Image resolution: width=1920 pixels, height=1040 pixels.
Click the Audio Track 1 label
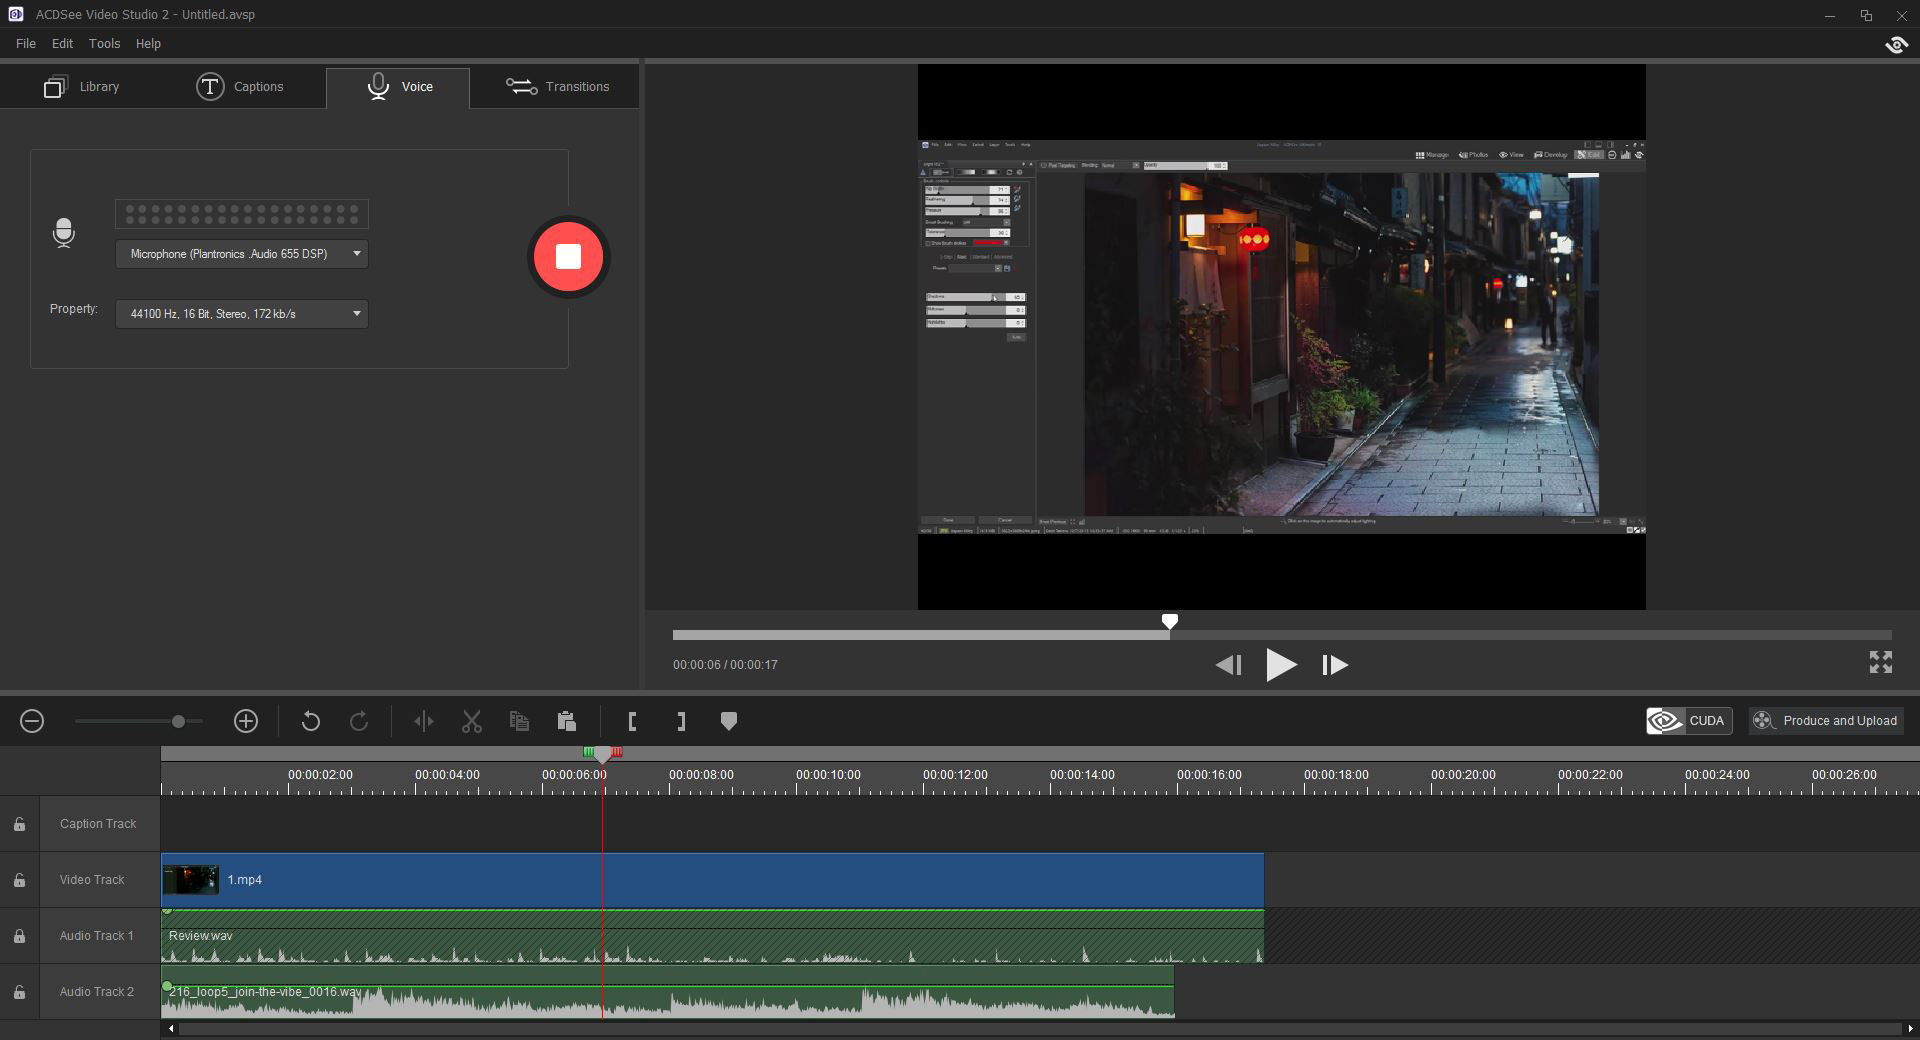(97, 936)
